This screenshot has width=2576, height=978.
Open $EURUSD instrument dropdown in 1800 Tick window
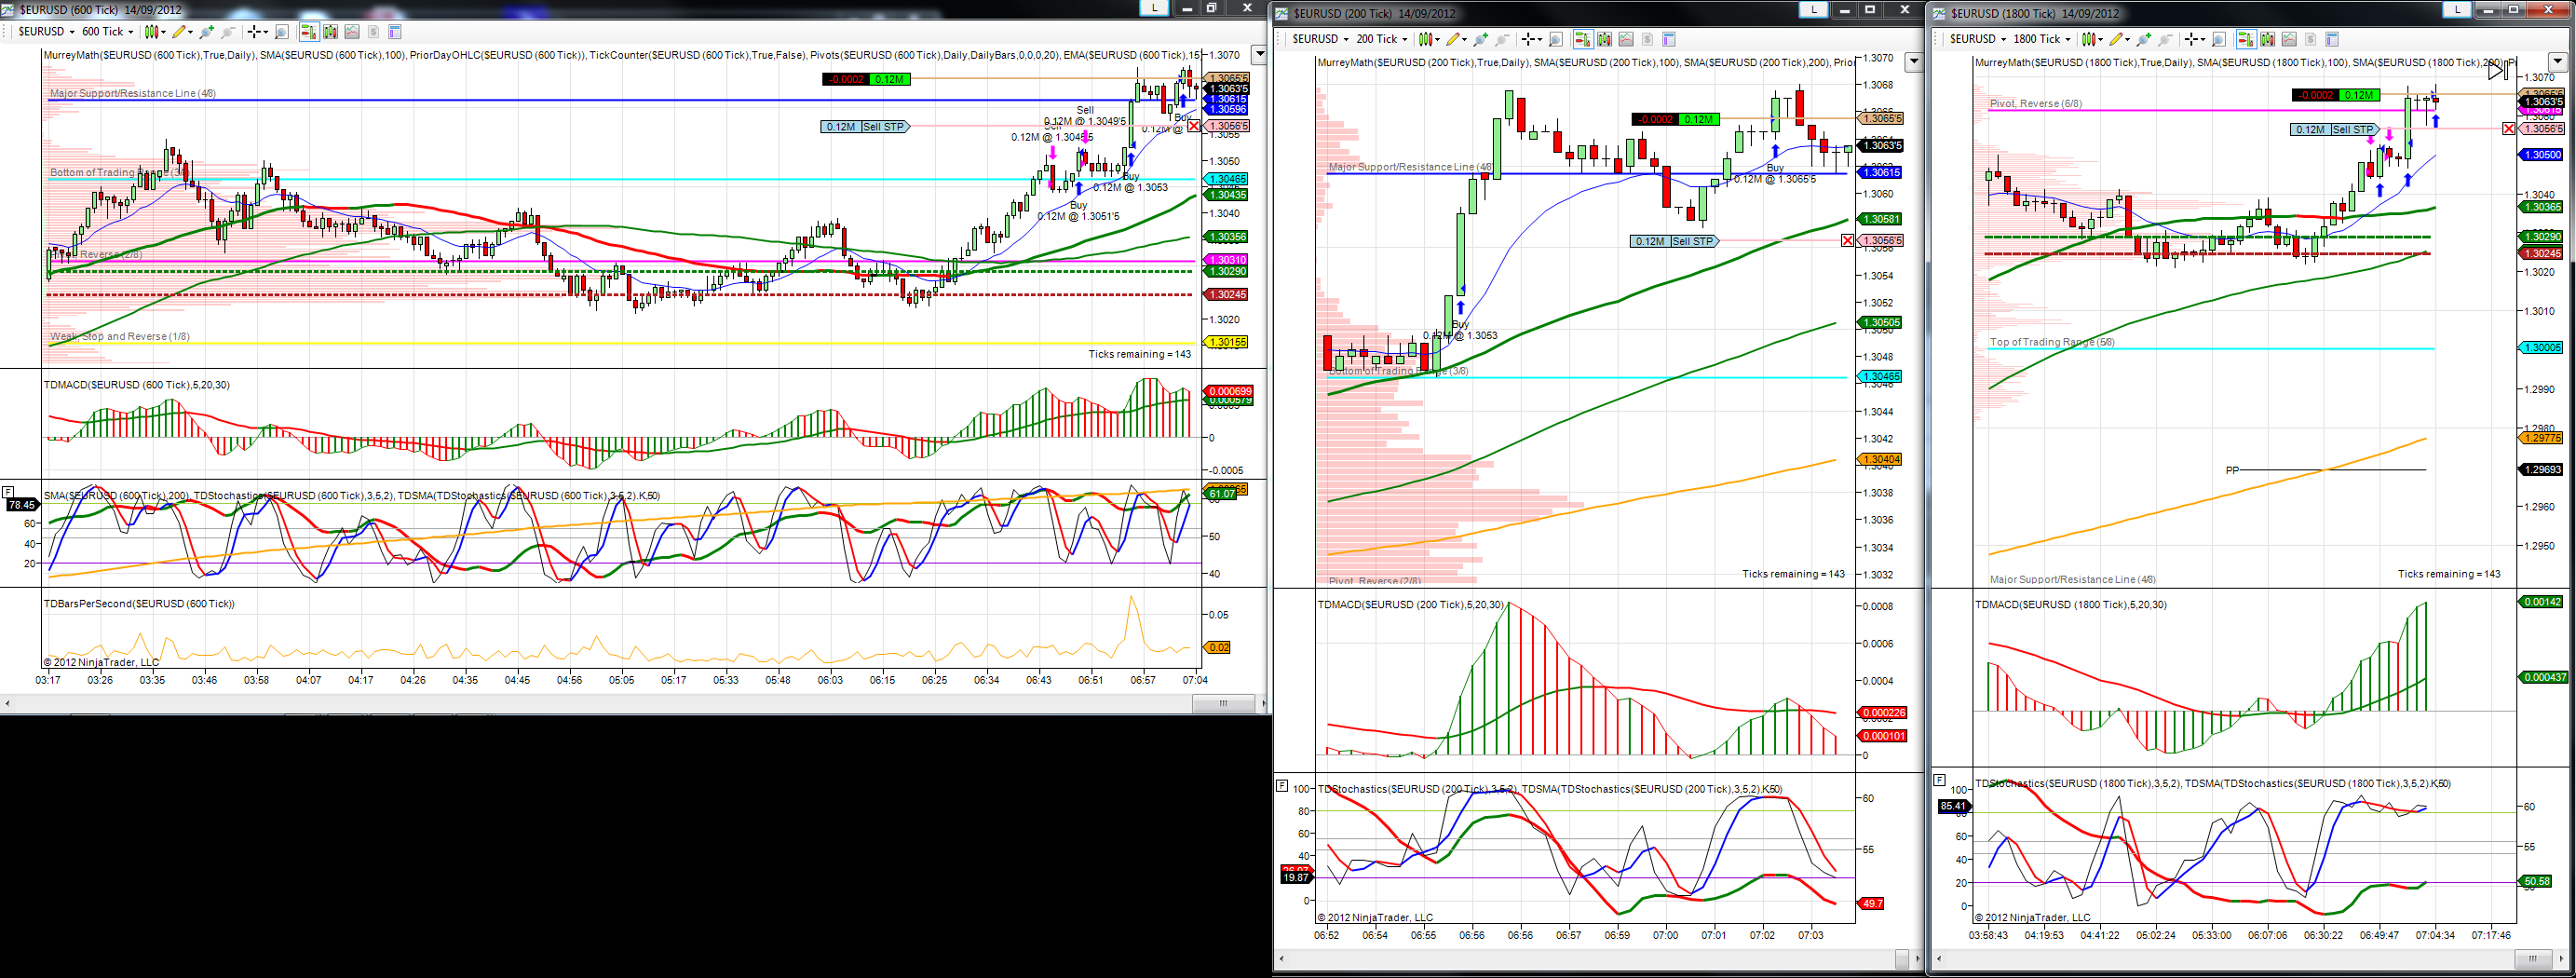[1979, 39]
